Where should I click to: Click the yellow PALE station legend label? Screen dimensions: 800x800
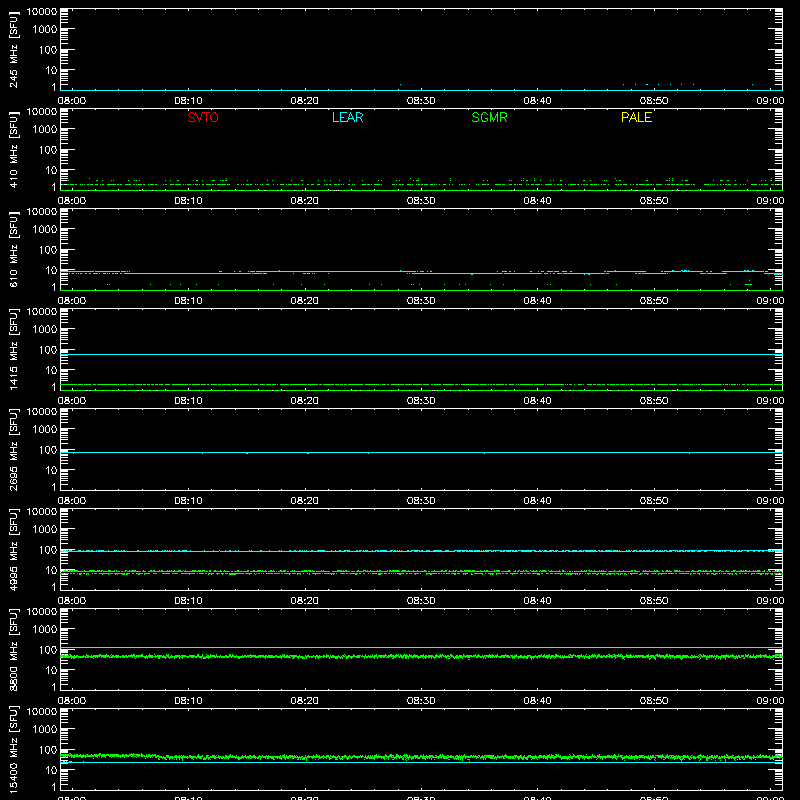pyautogui.click(x=636, y=117)
